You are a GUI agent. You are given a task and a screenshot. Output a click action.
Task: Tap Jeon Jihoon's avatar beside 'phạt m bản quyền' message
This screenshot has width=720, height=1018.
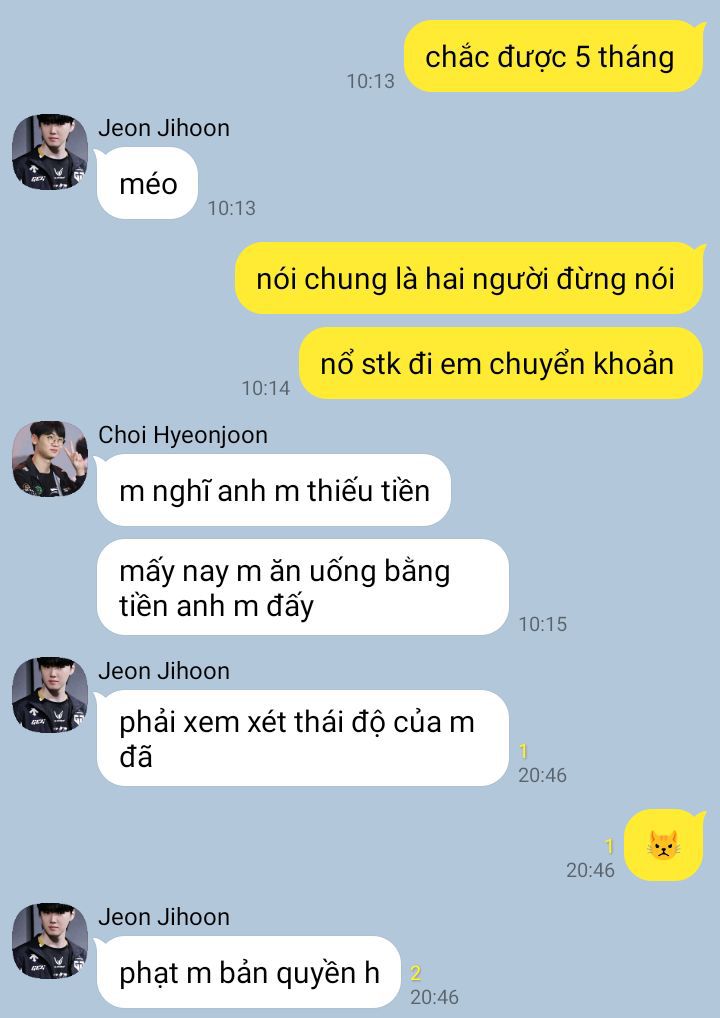(x=50, y=940)
